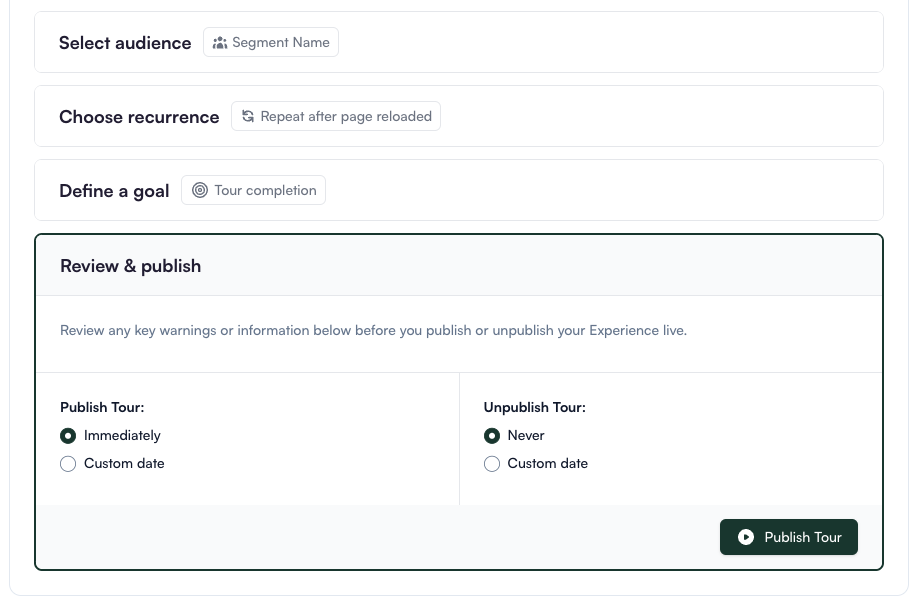921x608 pixels.
Task: Open the Repeat after page reloaded option
Action: tap(336, 116)
